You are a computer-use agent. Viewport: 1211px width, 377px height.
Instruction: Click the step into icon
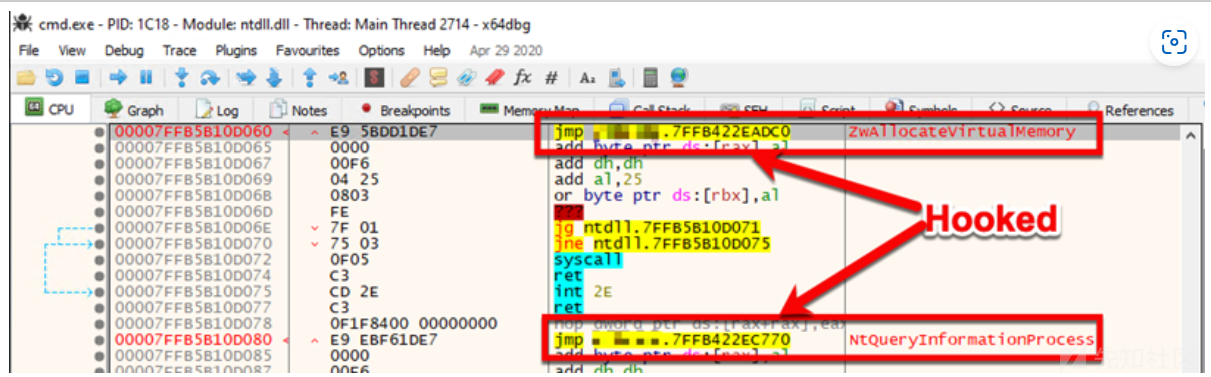(181, 77)
